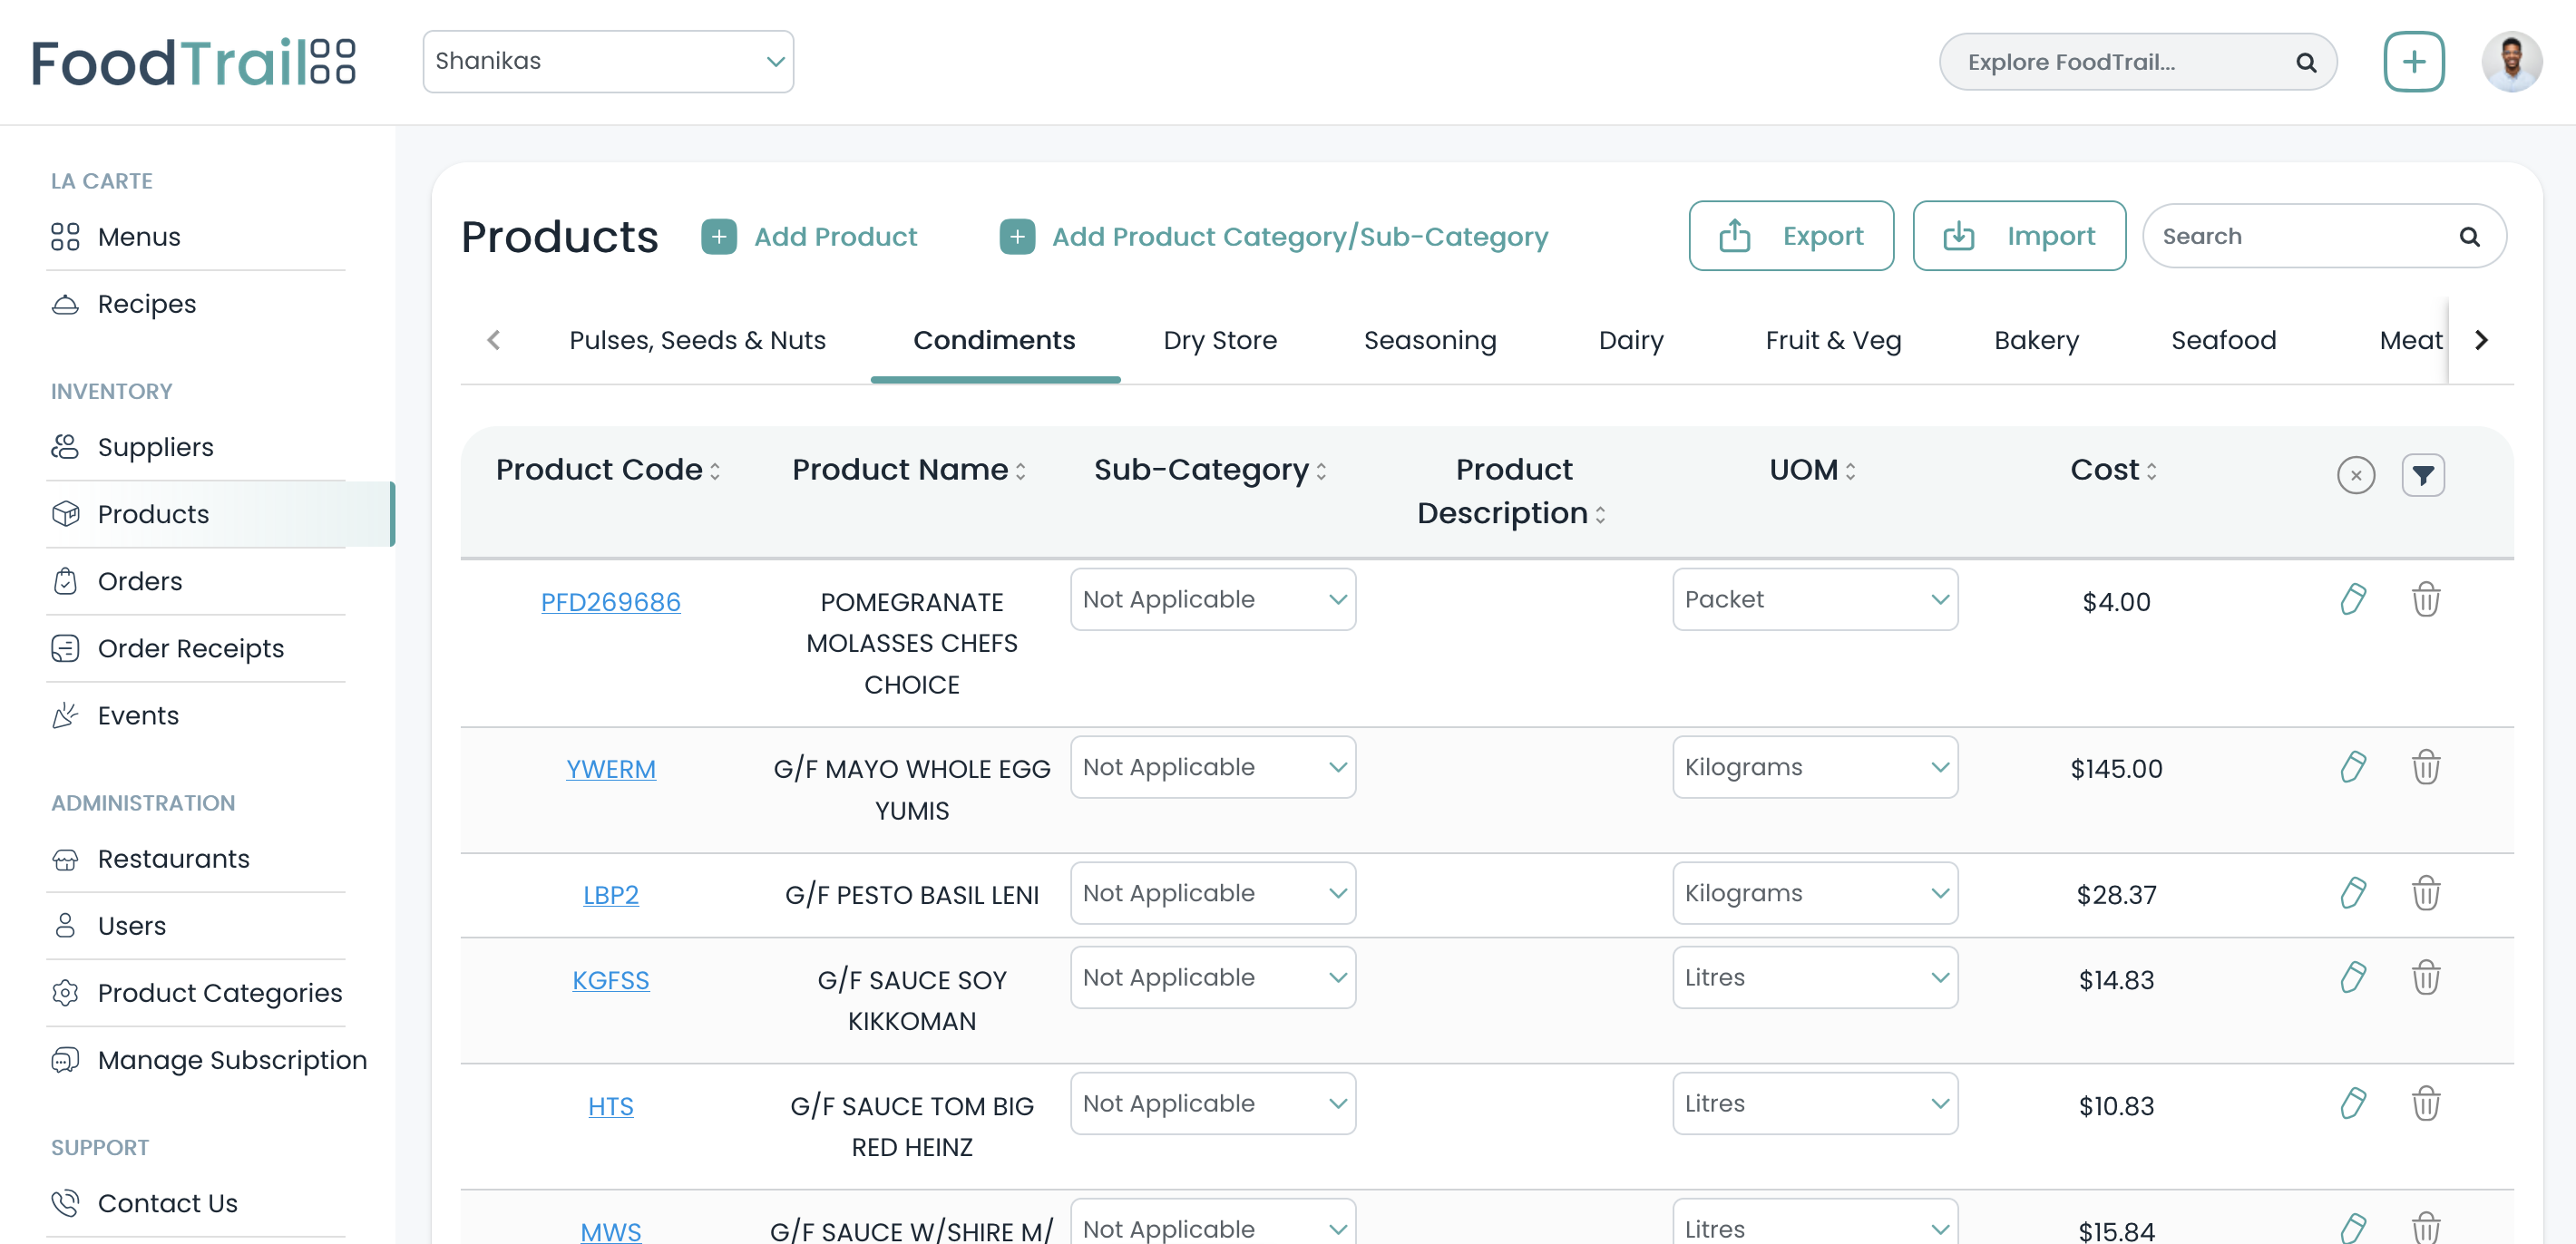
Task: Delete the POMEGRANATE MOLASSES product
Action: tap(2428, 600)
